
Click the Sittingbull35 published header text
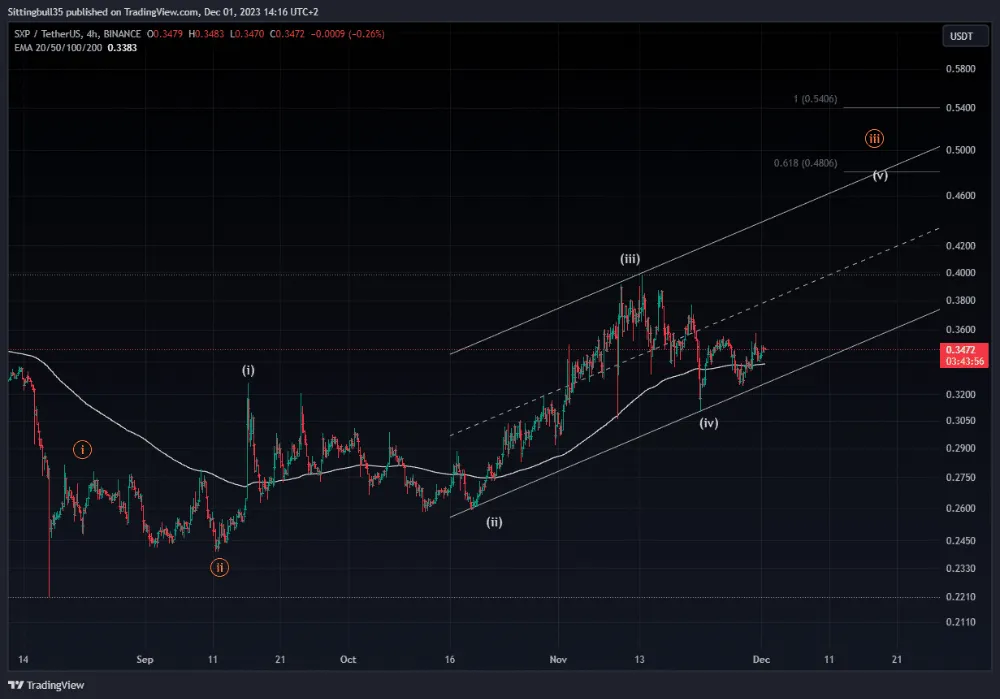(x=163, y=11)
